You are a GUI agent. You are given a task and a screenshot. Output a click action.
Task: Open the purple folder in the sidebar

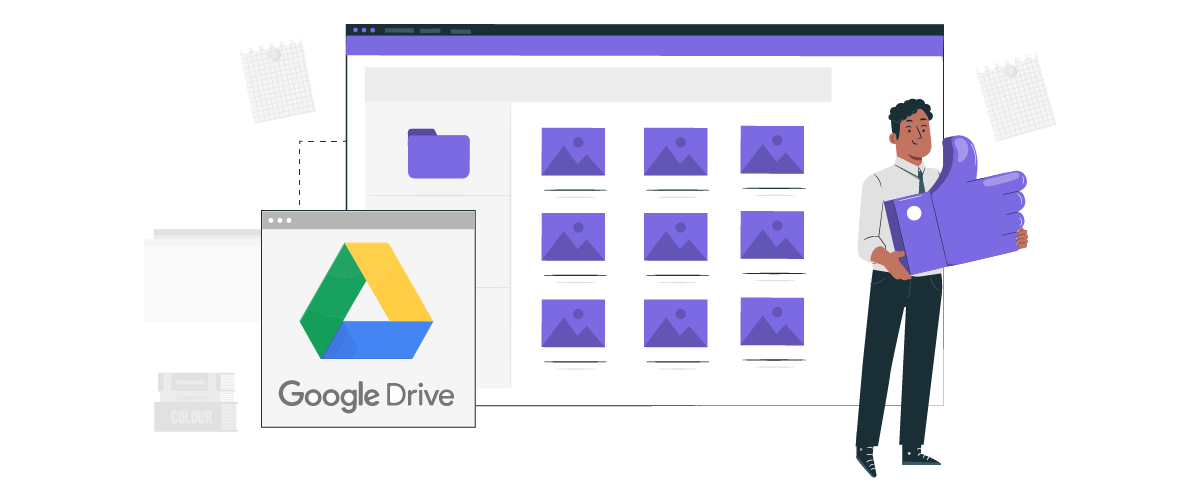click(438, 153)
